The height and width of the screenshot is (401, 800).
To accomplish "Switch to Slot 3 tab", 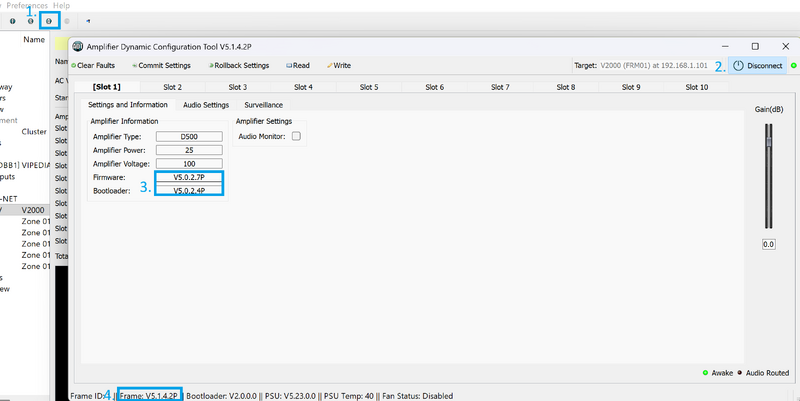I will tap(238, 87).
